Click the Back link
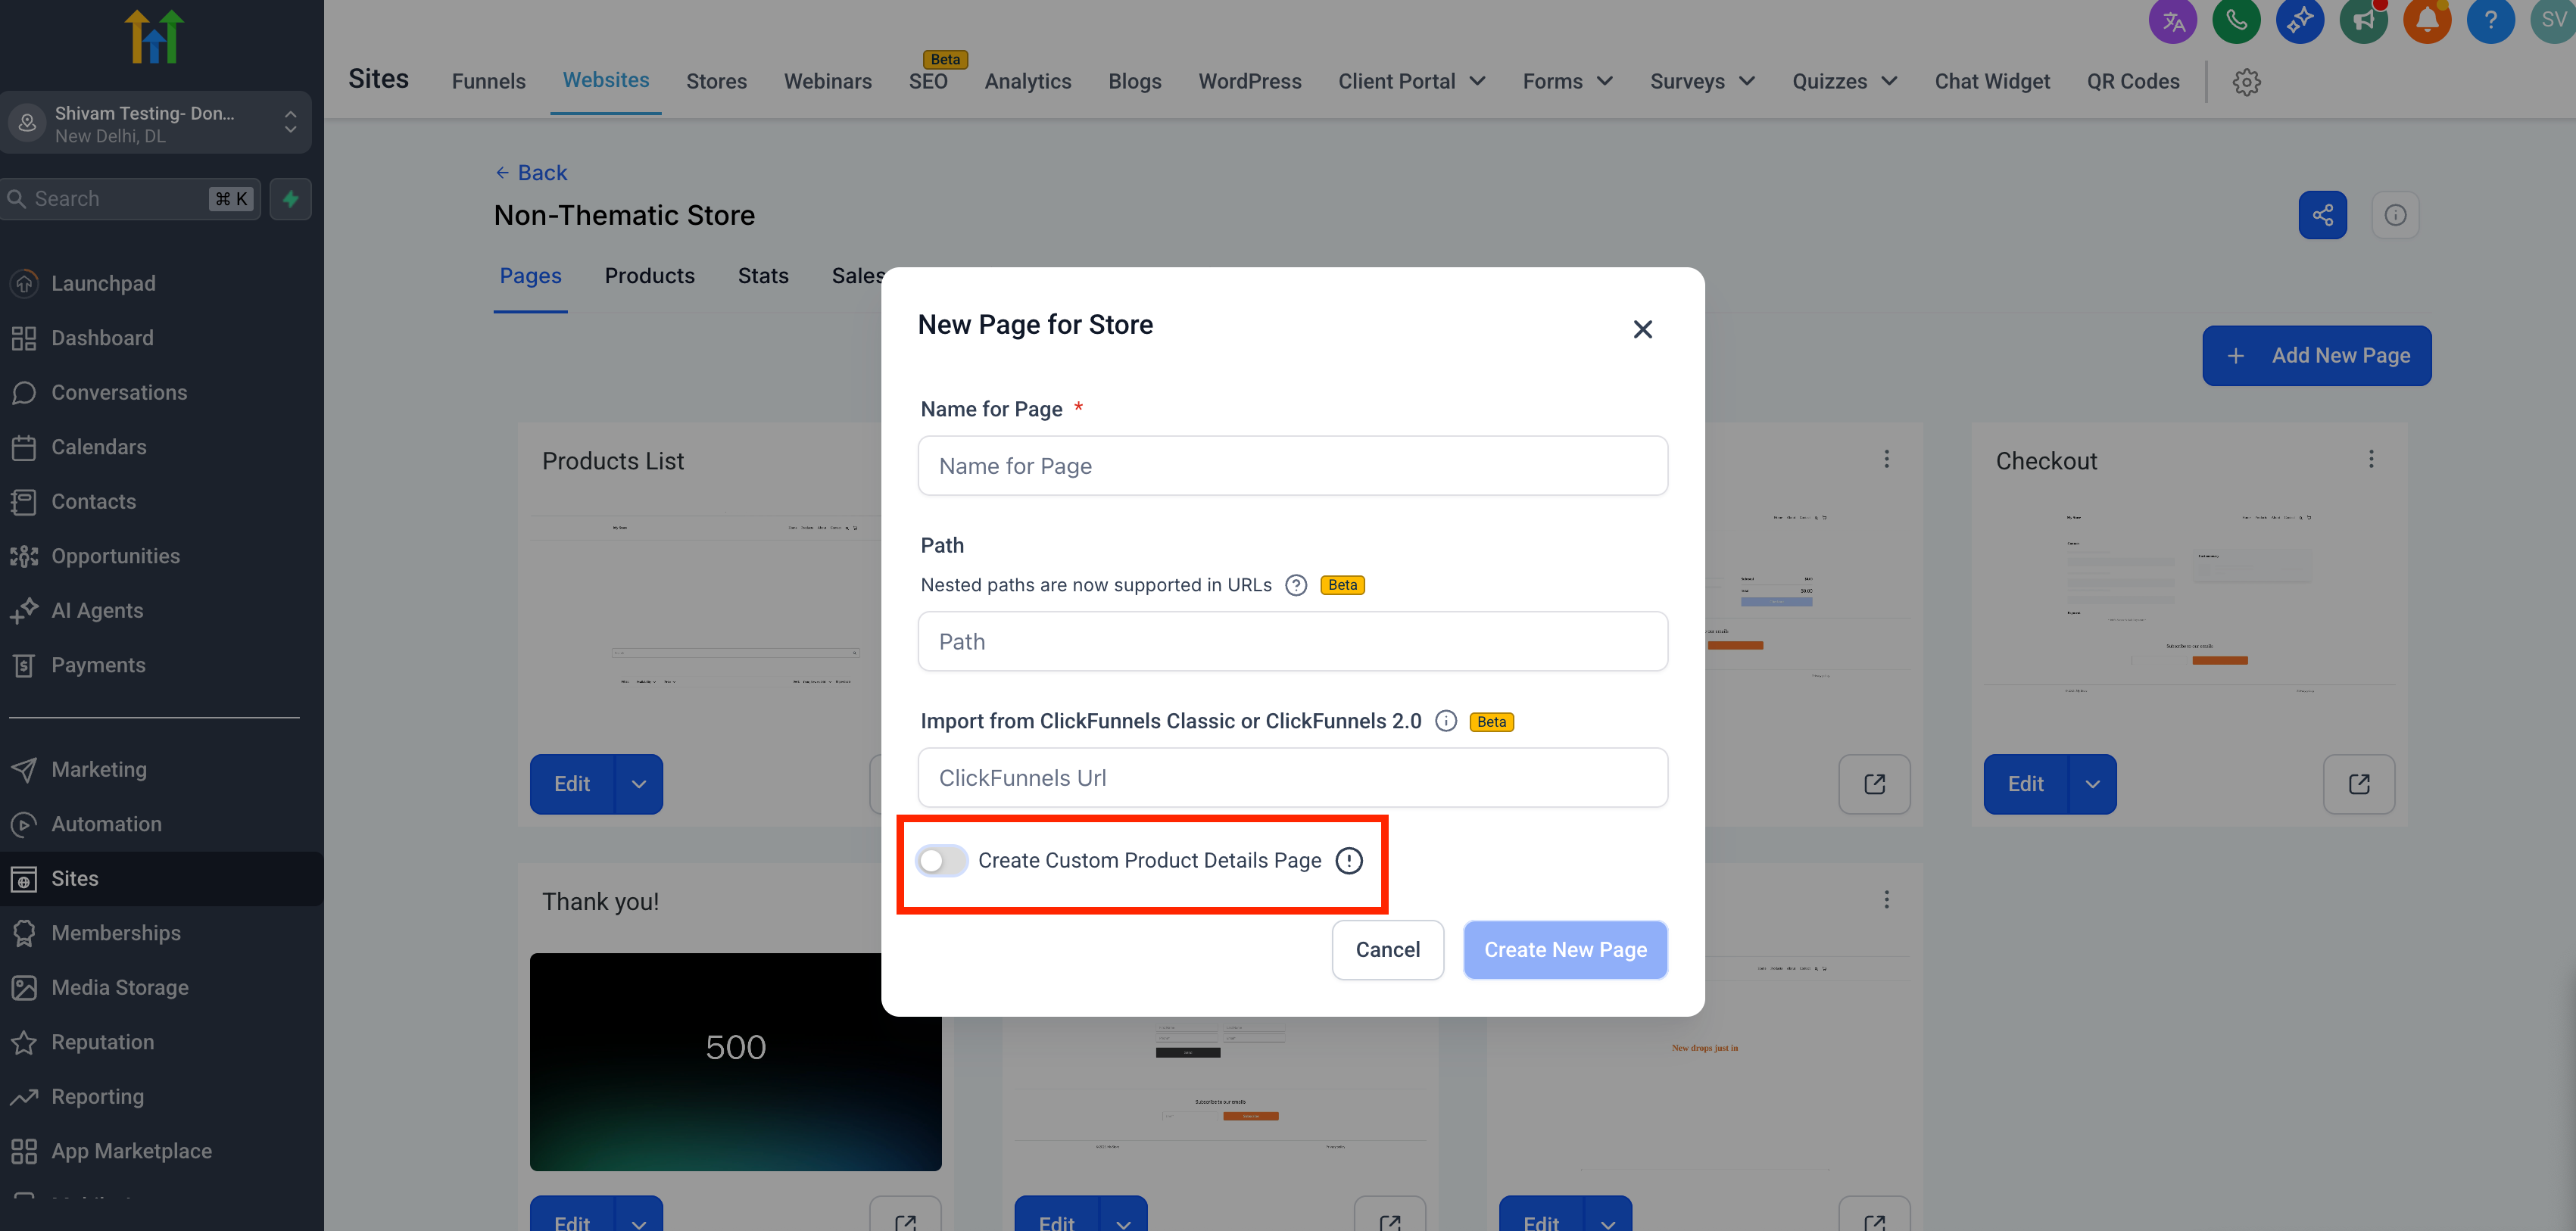Screen dimensions: 2576x1231 (531, 173)
